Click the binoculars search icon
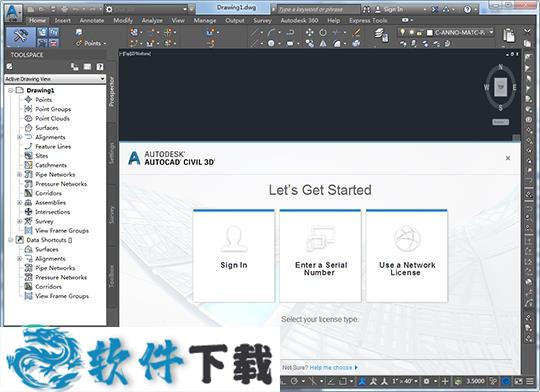The width and height of the screenshot is (540, 392). click(366, 10)
